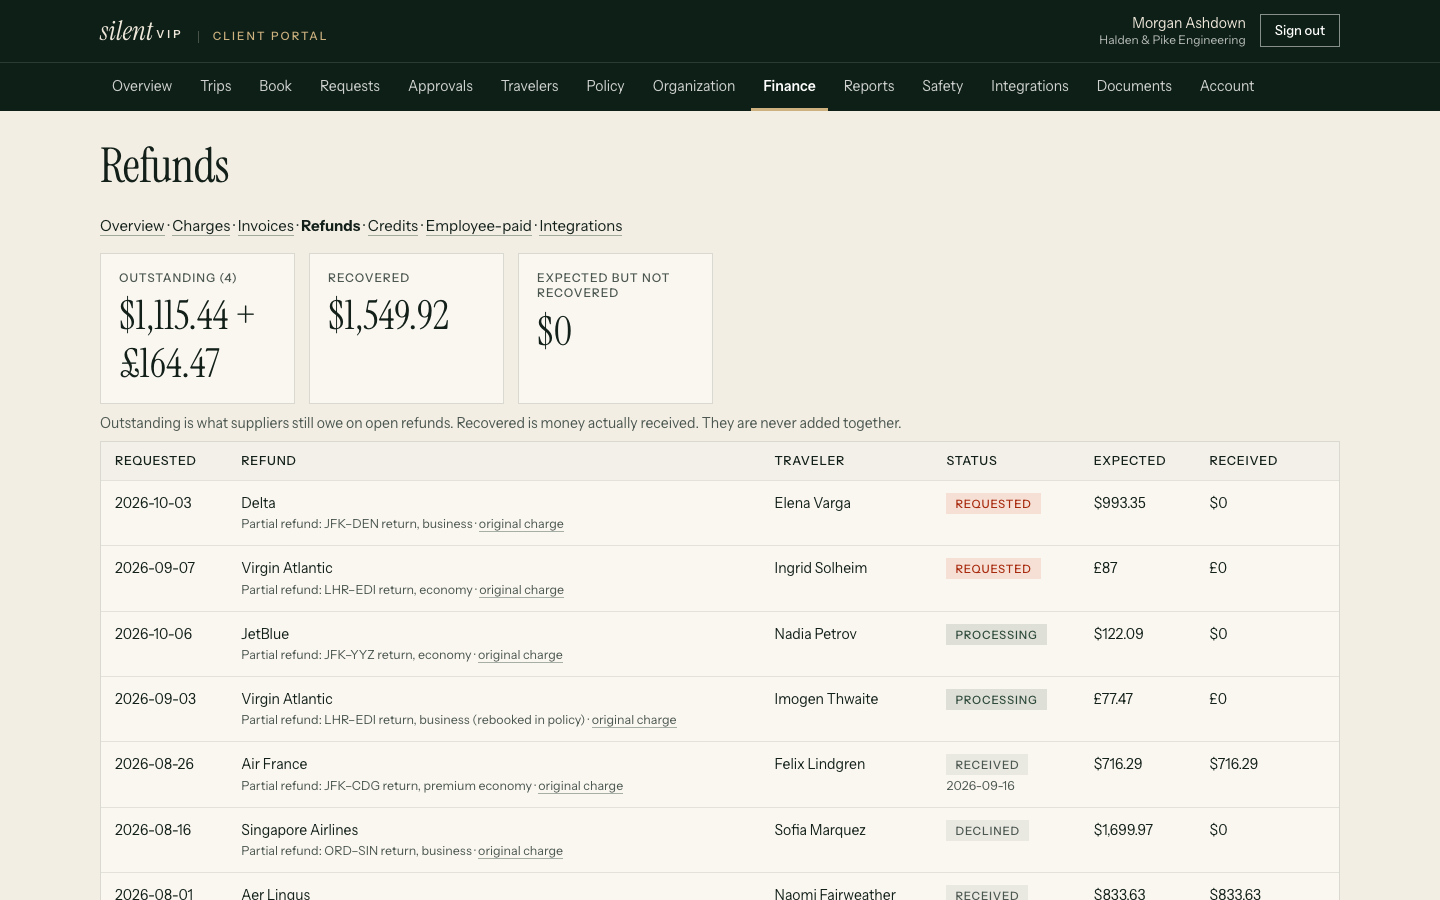Image resolution: width=1440 pixels, height=900 pixels.
Task: Go to the Trips tab
Action: coord(216,86)
